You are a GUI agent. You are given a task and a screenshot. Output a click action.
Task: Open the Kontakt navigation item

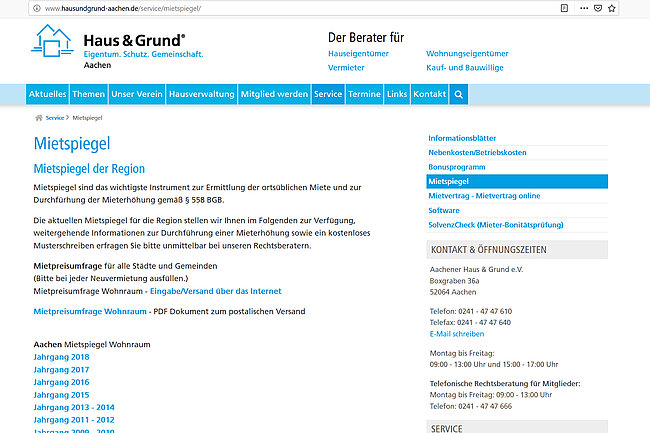pos(430,94)
